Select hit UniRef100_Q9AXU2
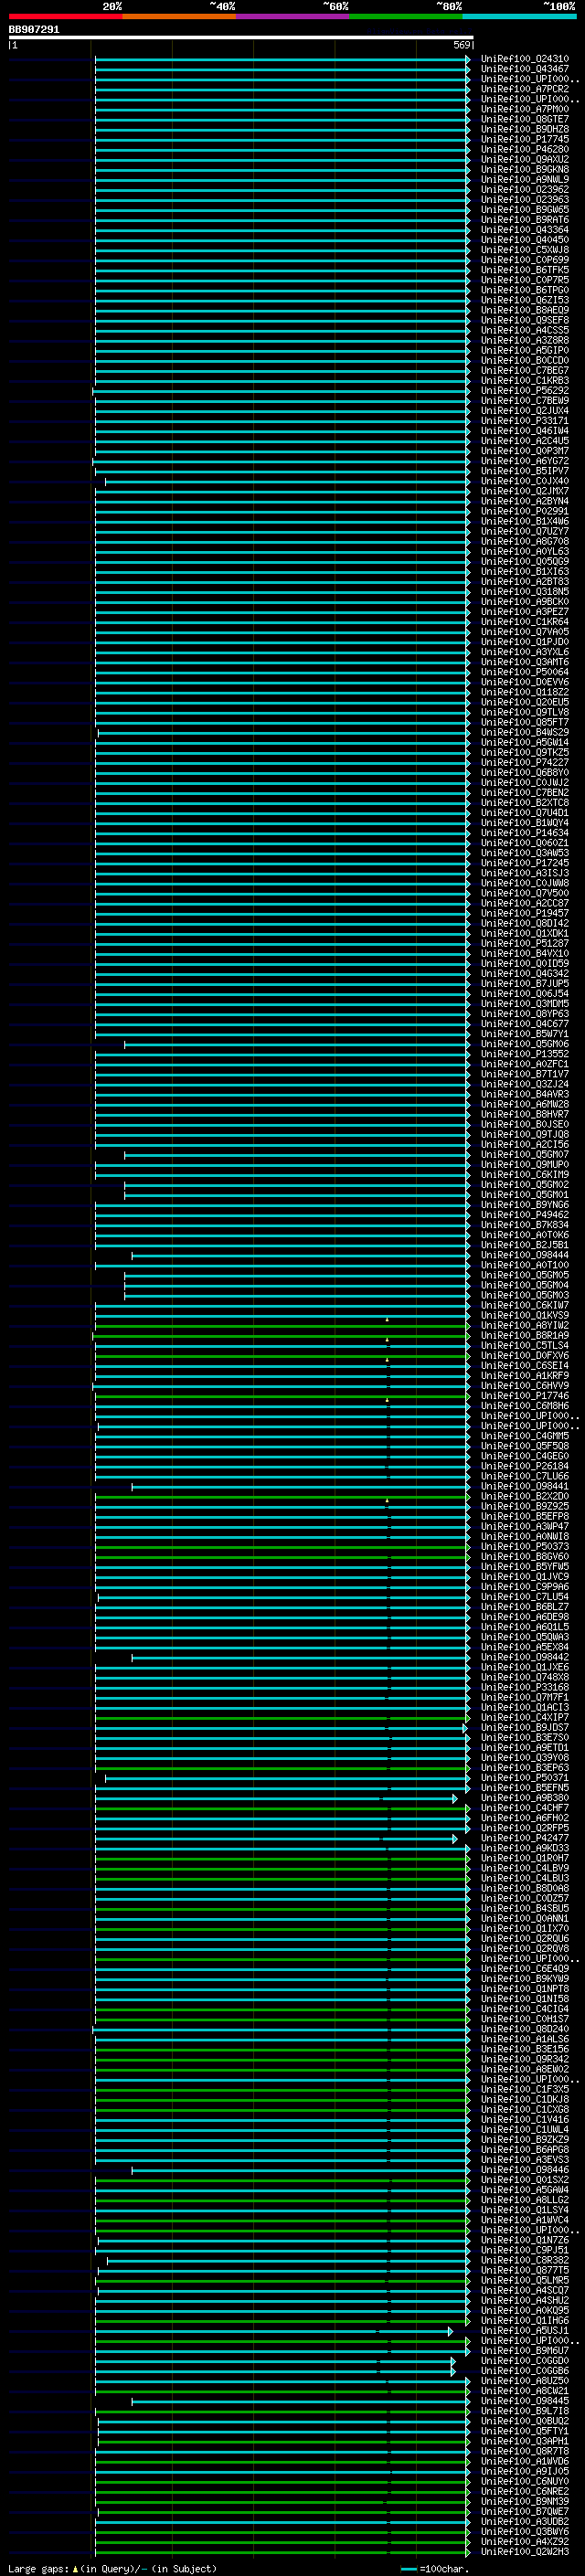585x2576 pixels. pyautogui.click(x=525, y=159)
